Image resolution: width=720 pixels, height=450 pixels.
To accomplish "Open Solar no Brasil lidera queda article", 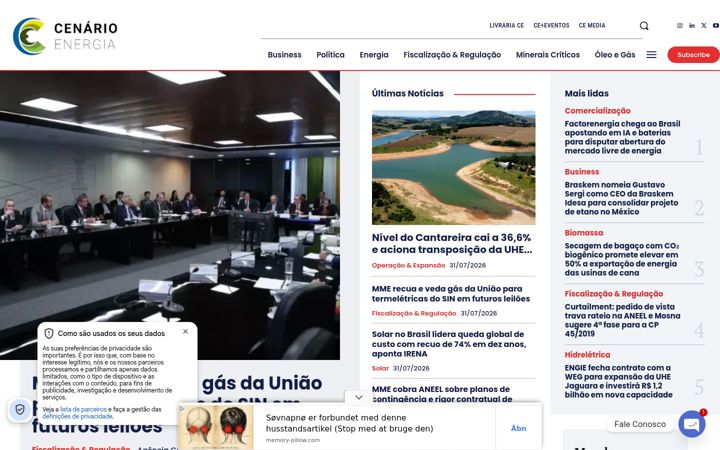I will pos(449,344).
